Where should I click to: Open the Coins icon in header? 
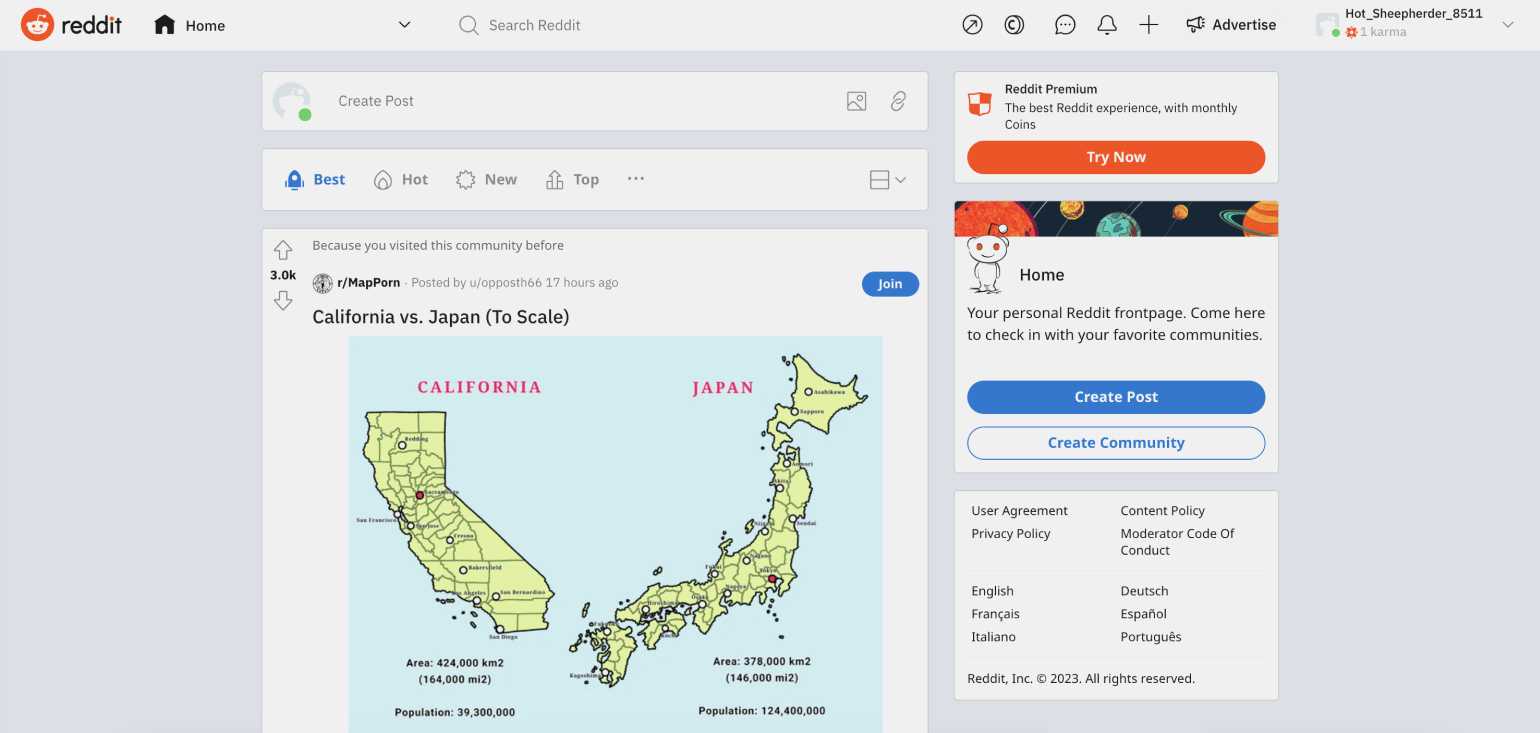click(1014, 25)
